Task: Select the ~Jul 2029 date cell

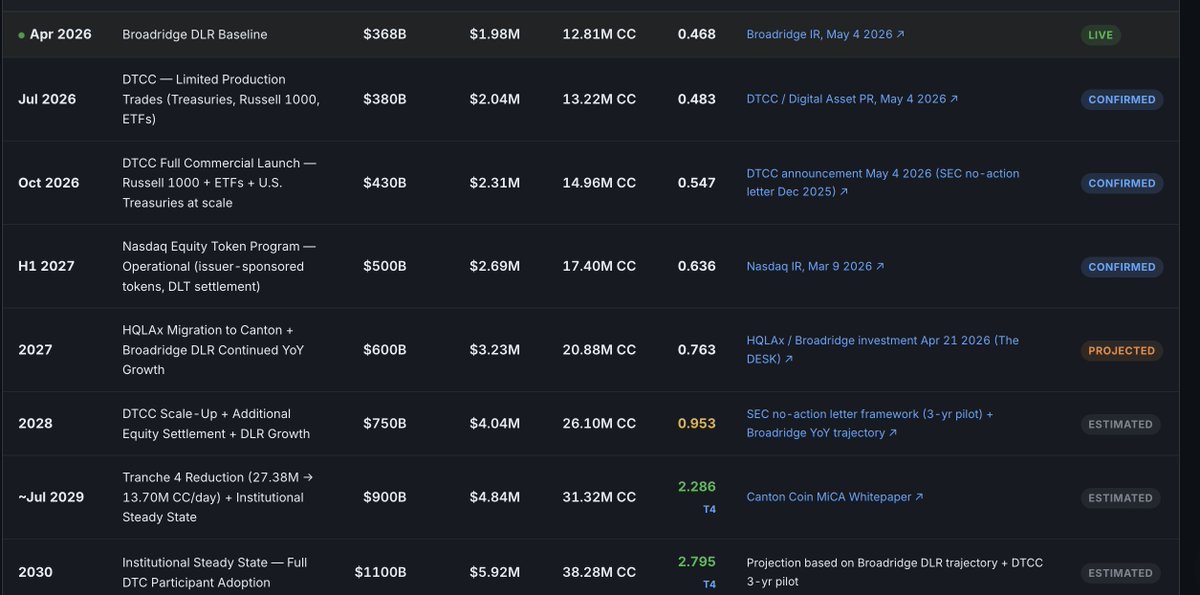Action: tap(51, 497)
